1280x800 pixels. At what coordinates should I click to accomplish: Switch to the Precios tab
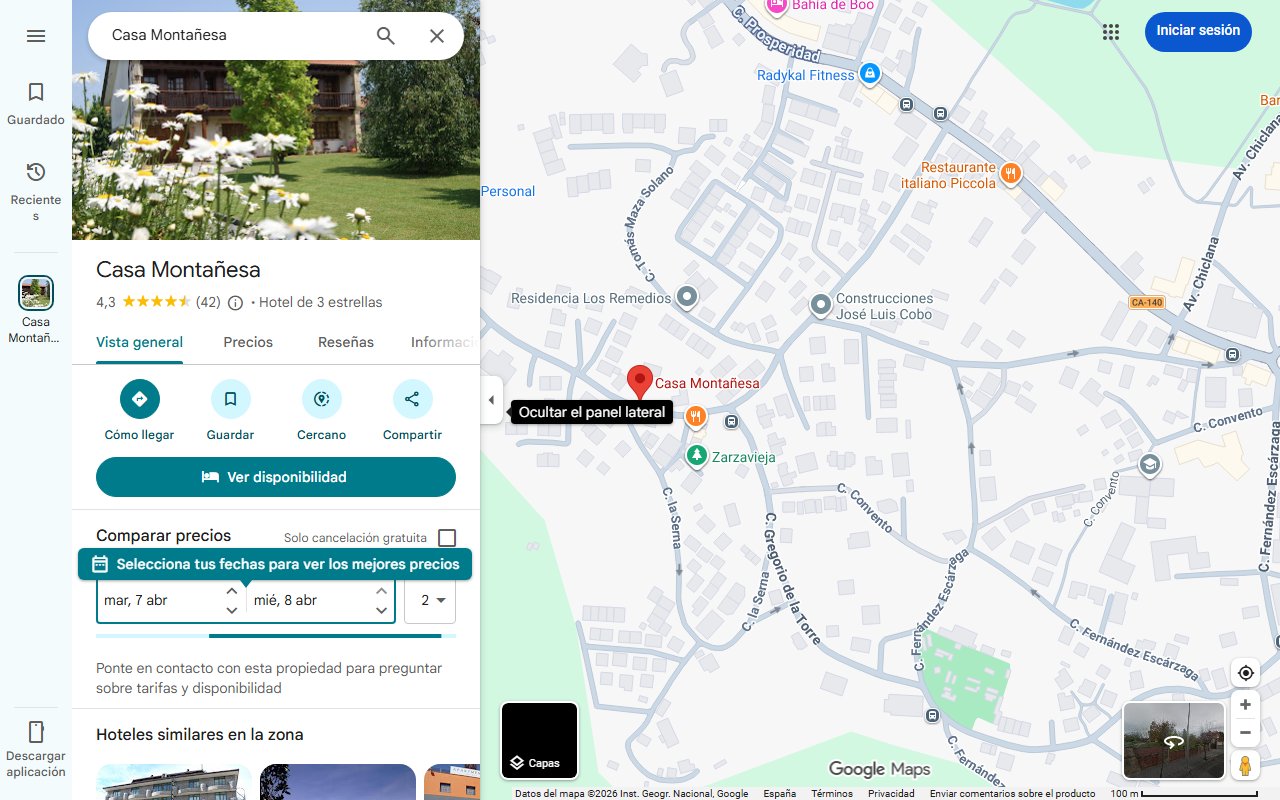pyautogui.click(x=248, y=342)
